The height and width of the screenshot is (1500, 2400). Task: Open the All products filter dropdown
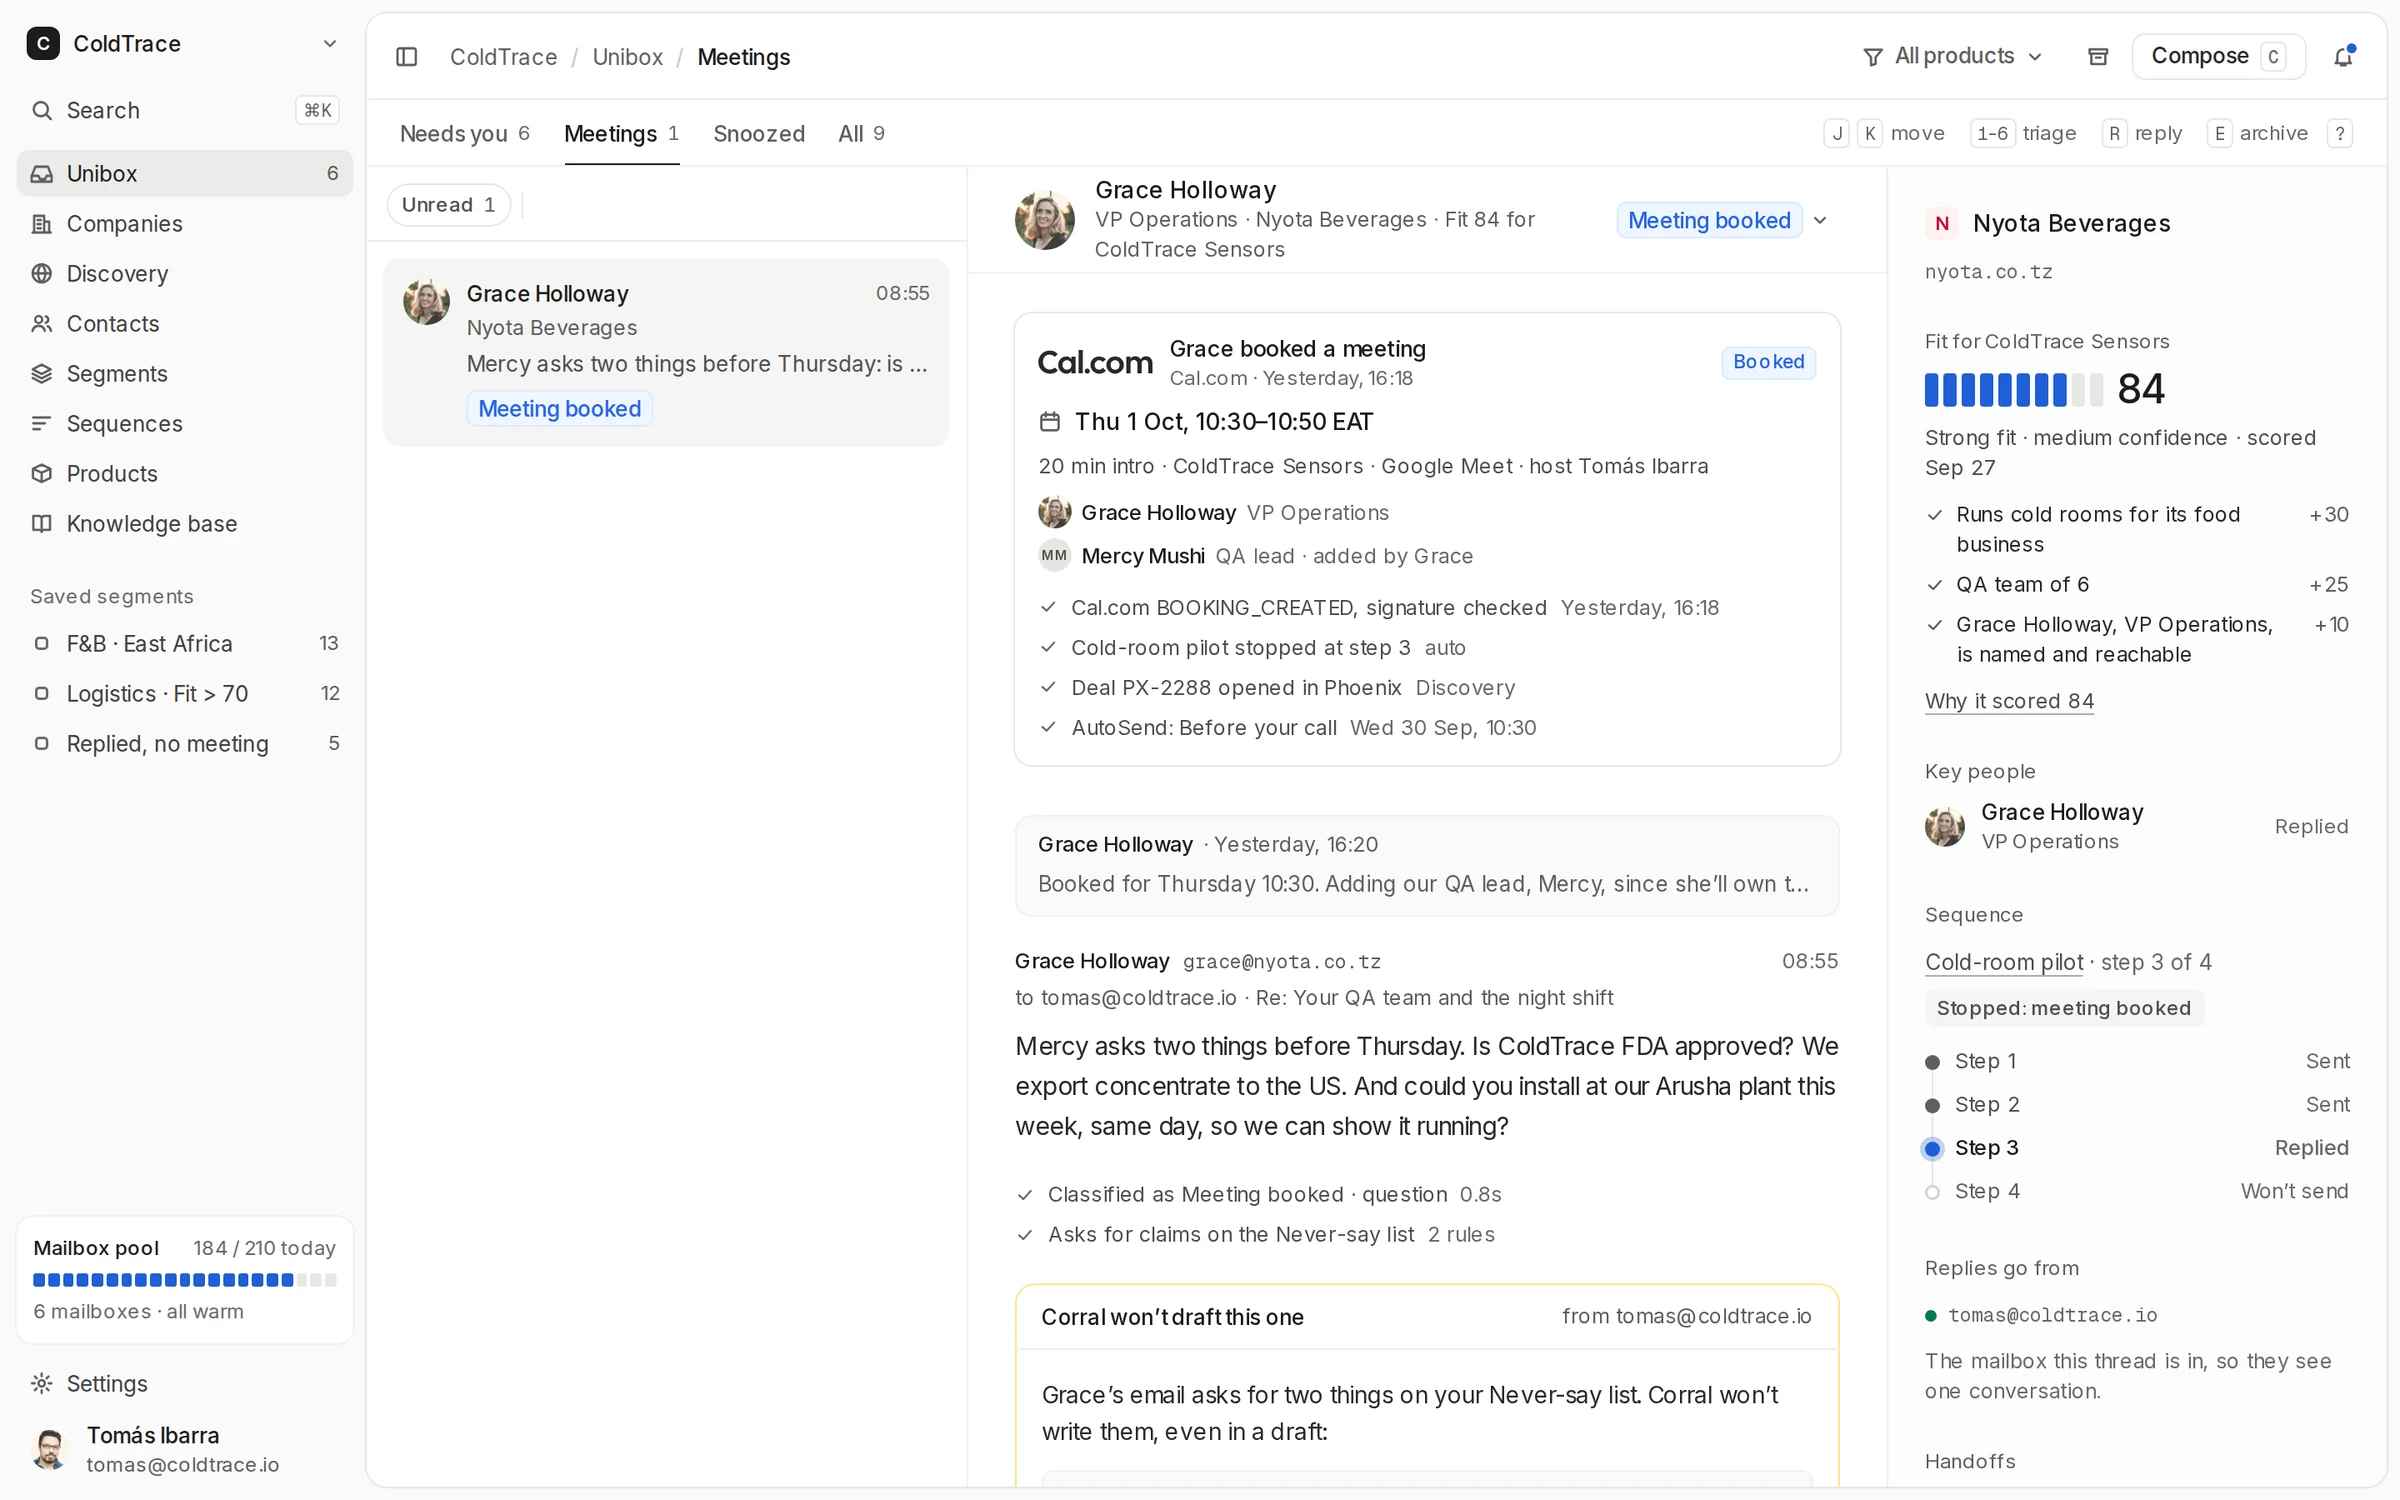click(x=1952, y=56)
